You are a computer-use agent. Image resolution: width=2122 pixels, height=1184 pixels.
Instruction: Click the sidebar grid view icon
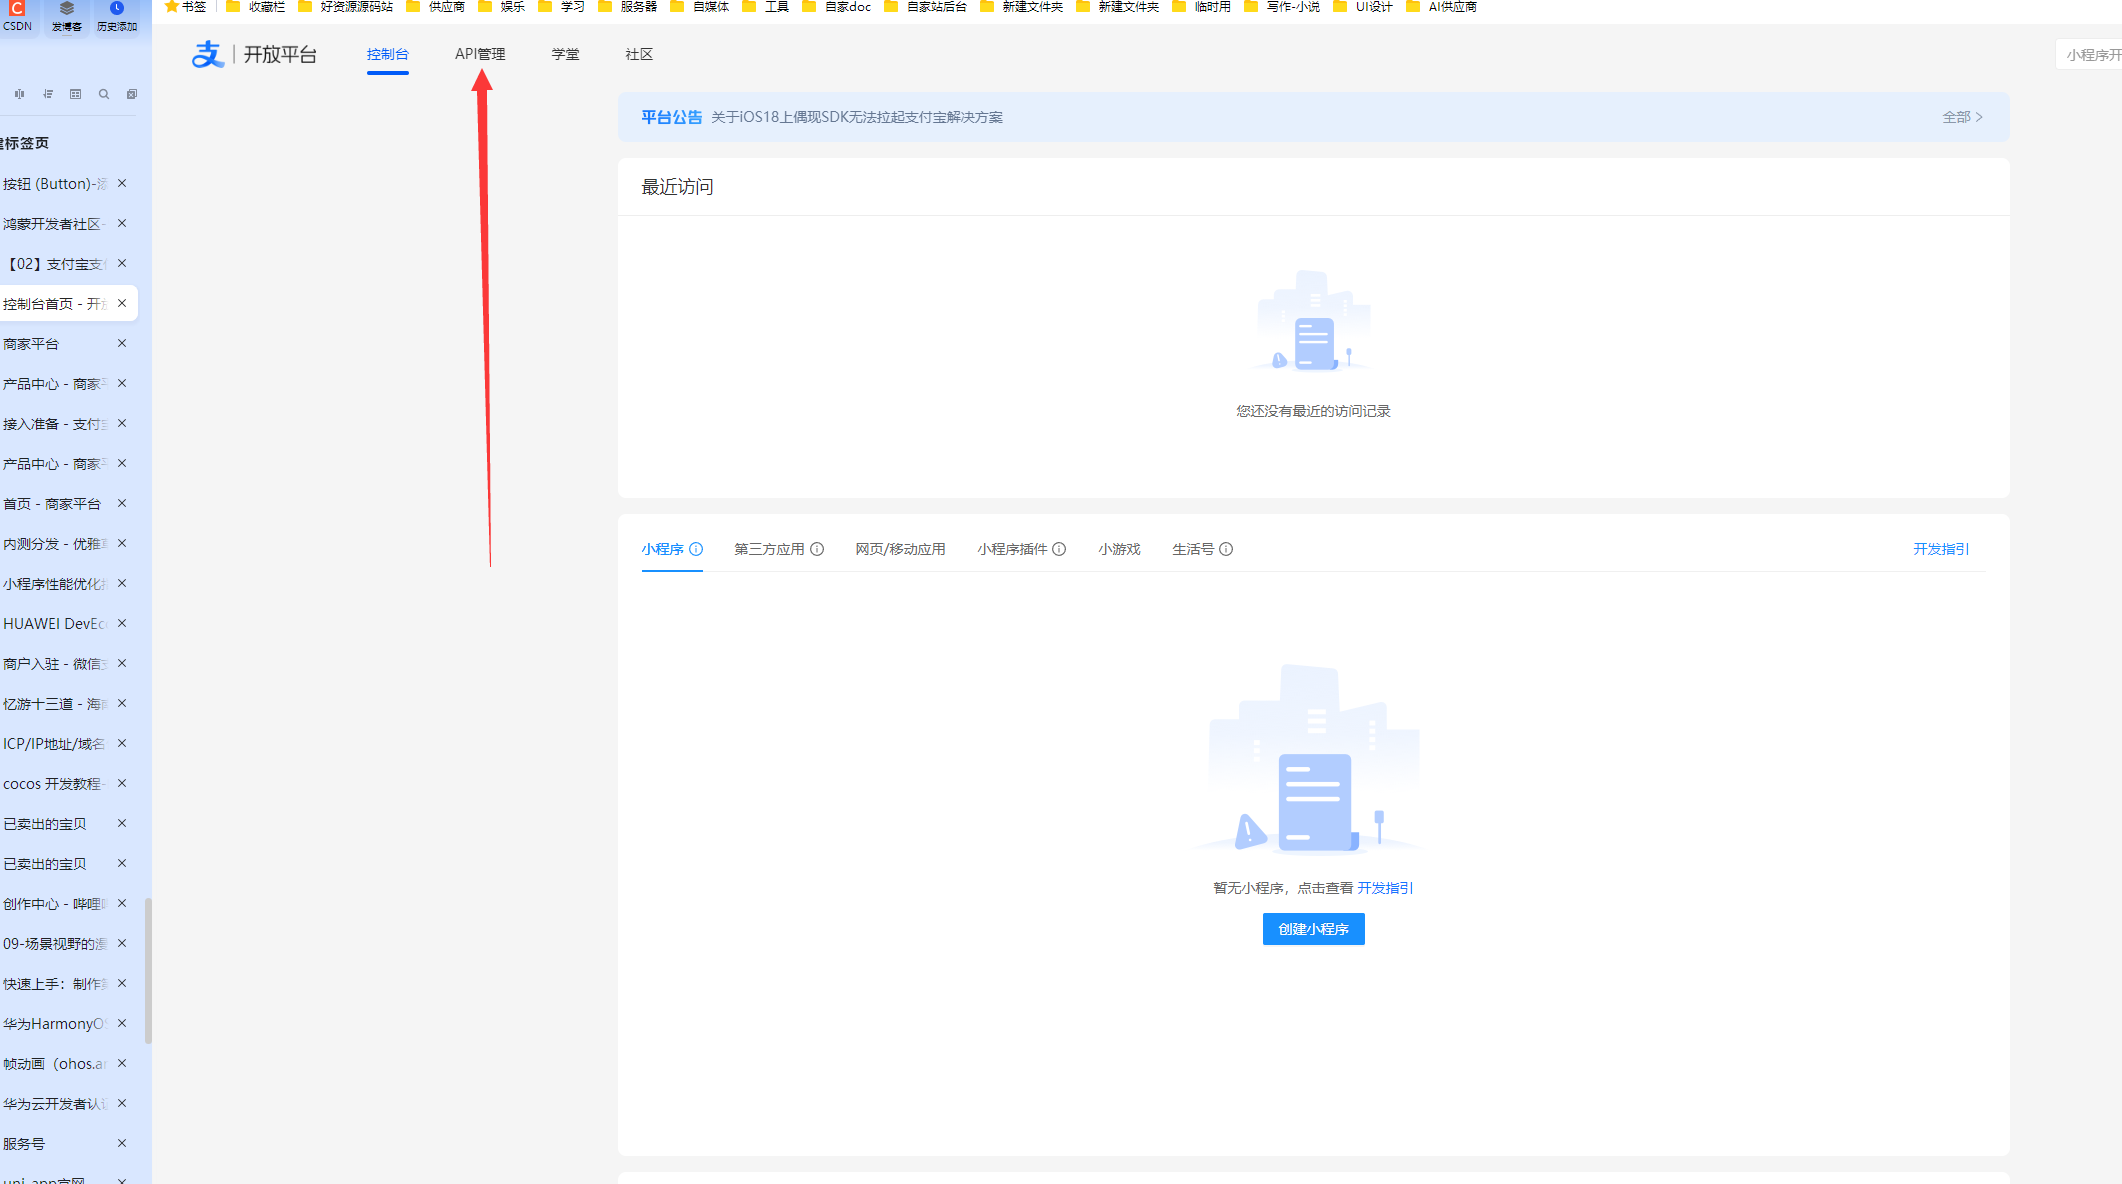tap(76, 94)
